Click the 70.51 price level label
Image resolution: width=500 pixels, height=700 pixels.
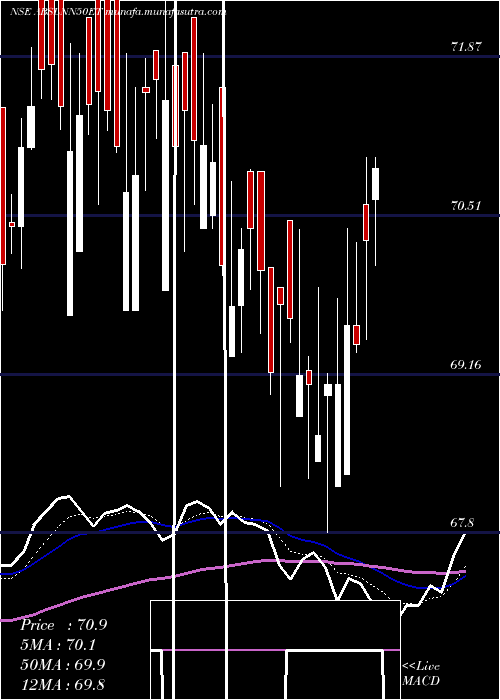(466, 206)
